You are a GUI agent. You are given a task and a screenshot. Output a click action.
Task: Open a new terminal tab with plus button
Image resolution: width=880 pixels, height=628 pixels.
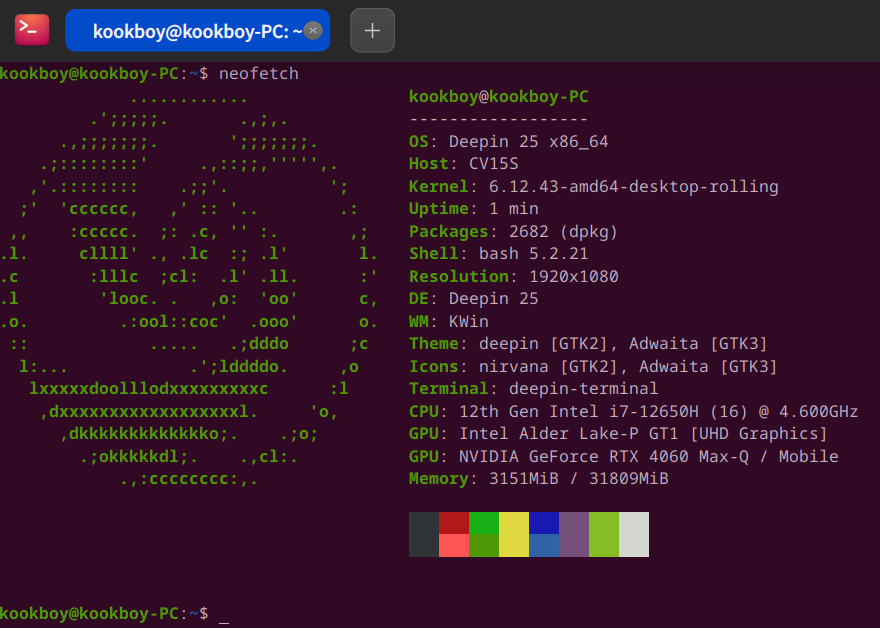[373, 30]
